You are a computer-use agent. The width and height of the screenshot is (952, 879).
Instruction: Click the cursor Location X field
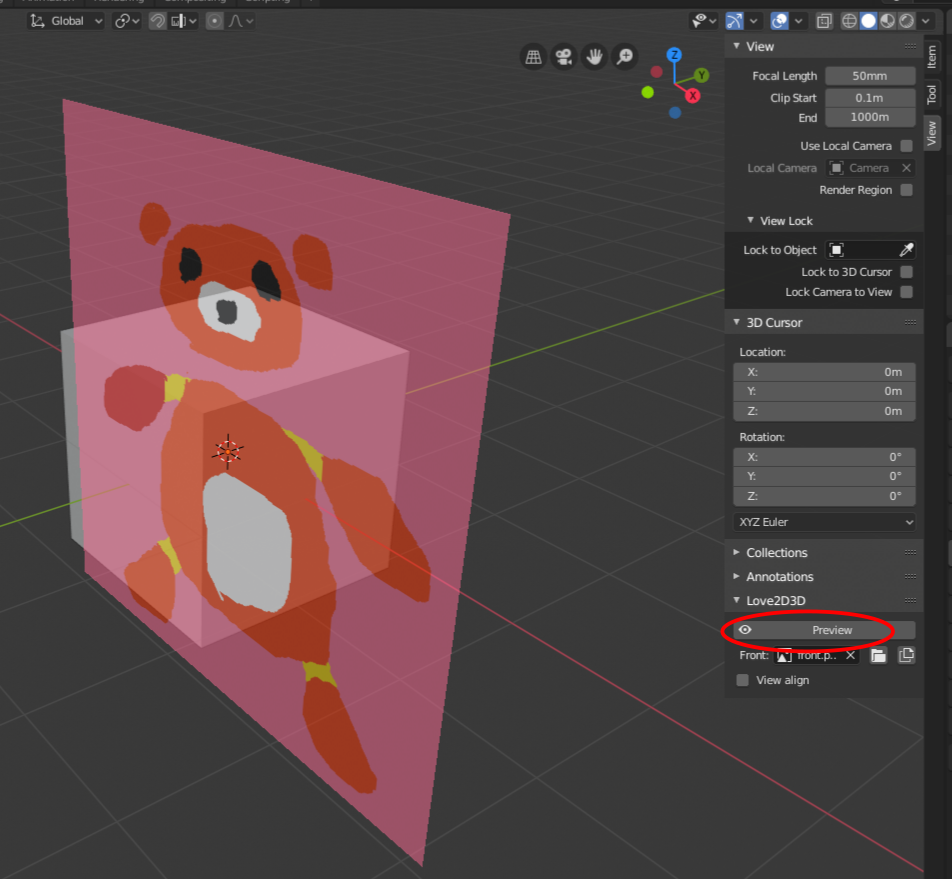824,372
